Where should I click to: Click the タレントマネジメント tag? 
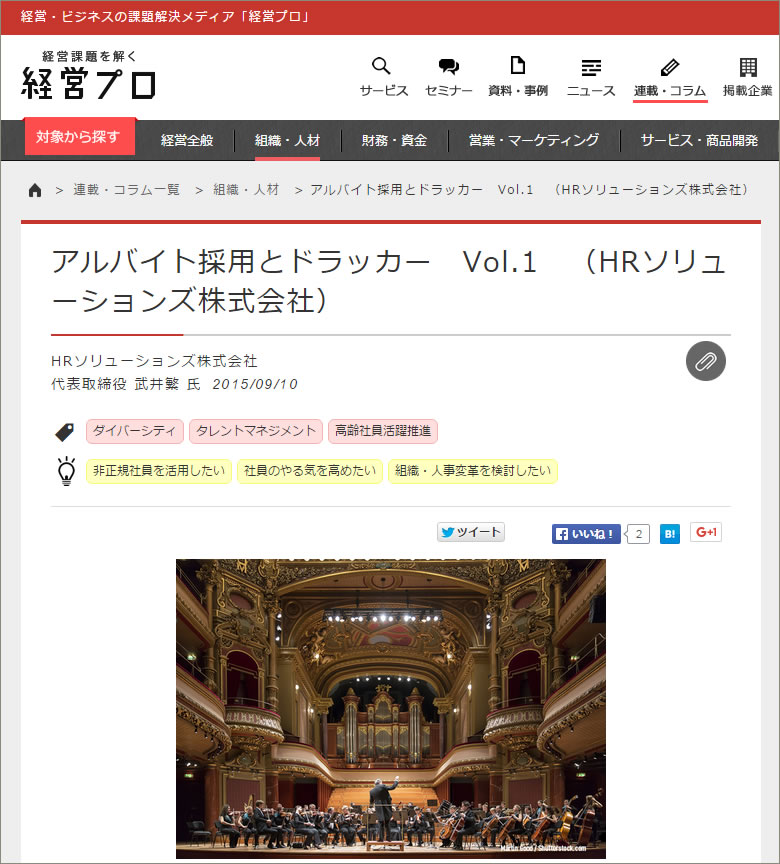pos(256,431)
